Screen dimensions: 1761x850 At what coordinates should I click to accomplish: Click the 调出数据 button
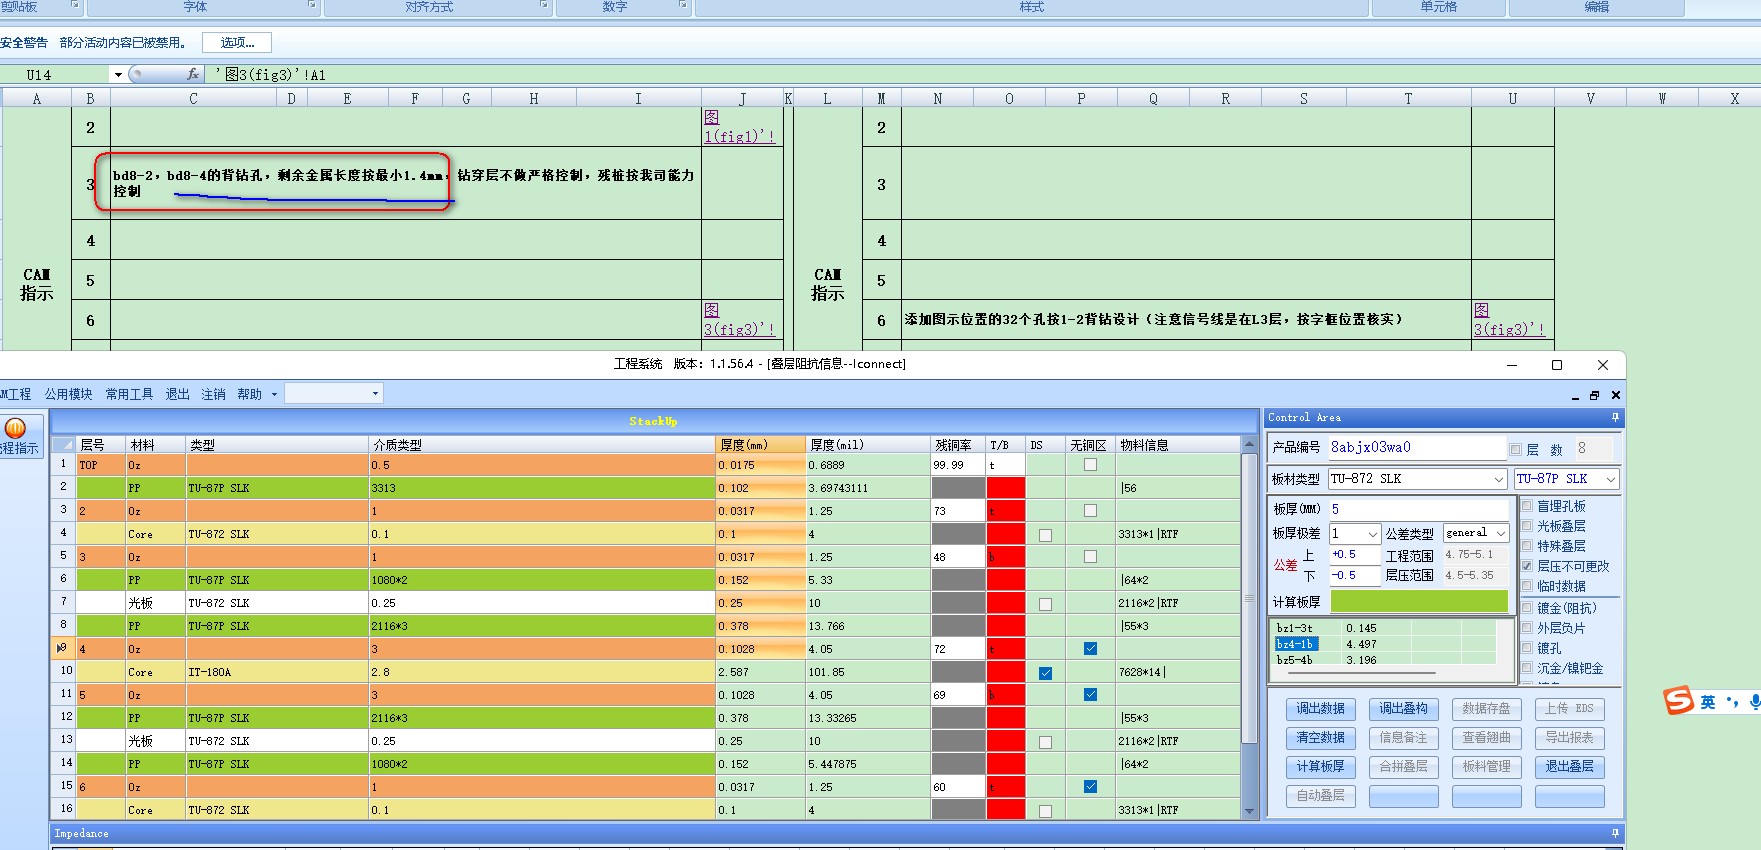(x=1321, y=709)
